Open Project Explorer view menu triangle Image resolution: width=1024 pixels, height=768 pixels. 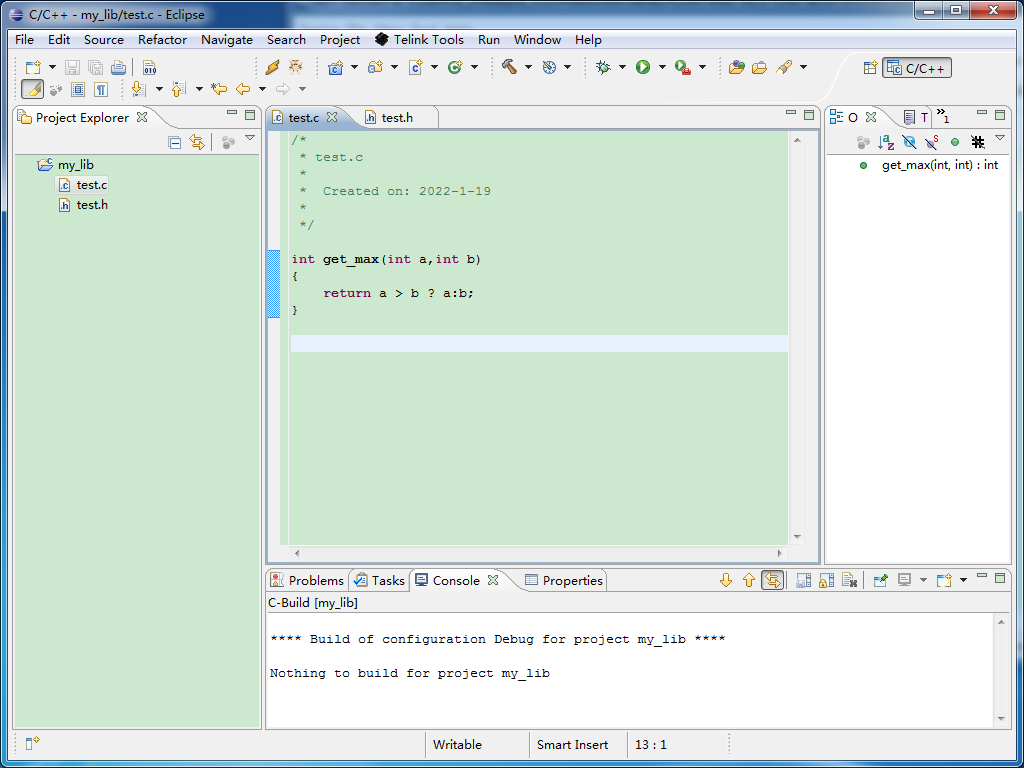pyautogui.click(x=249, y=138)
